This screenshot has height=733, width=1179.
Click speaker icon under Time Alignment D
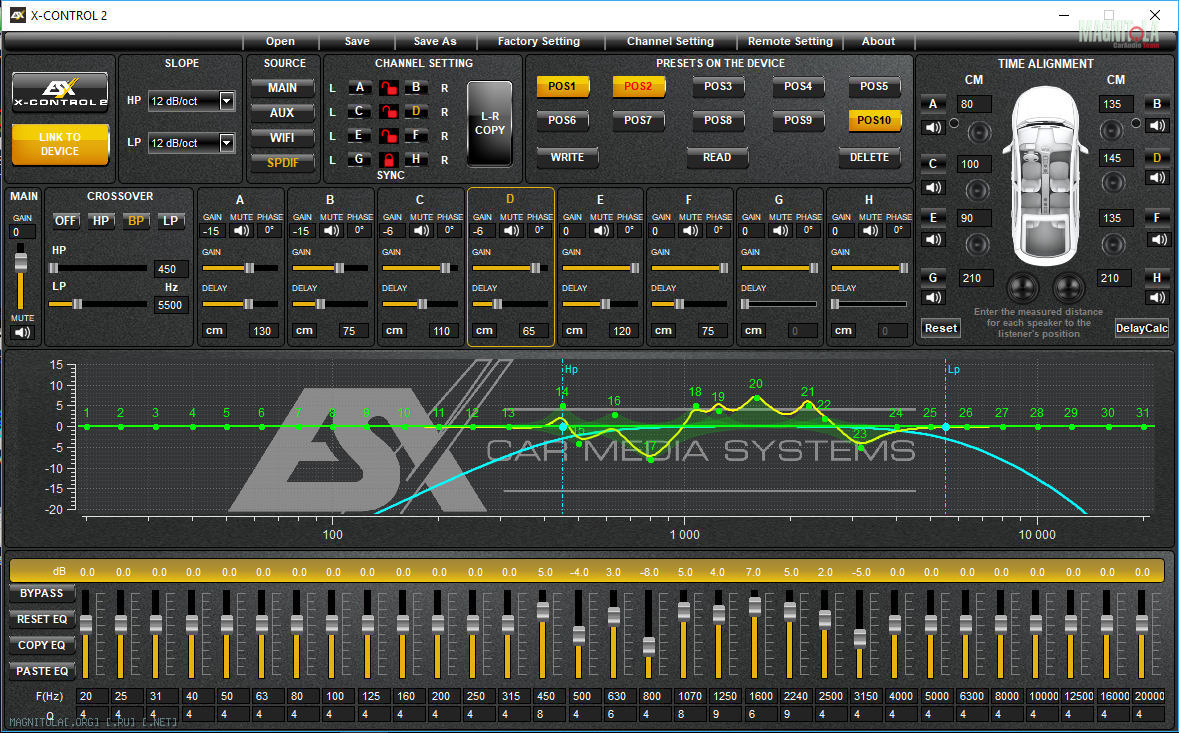pyautogui.click(x=1157, y=177)
